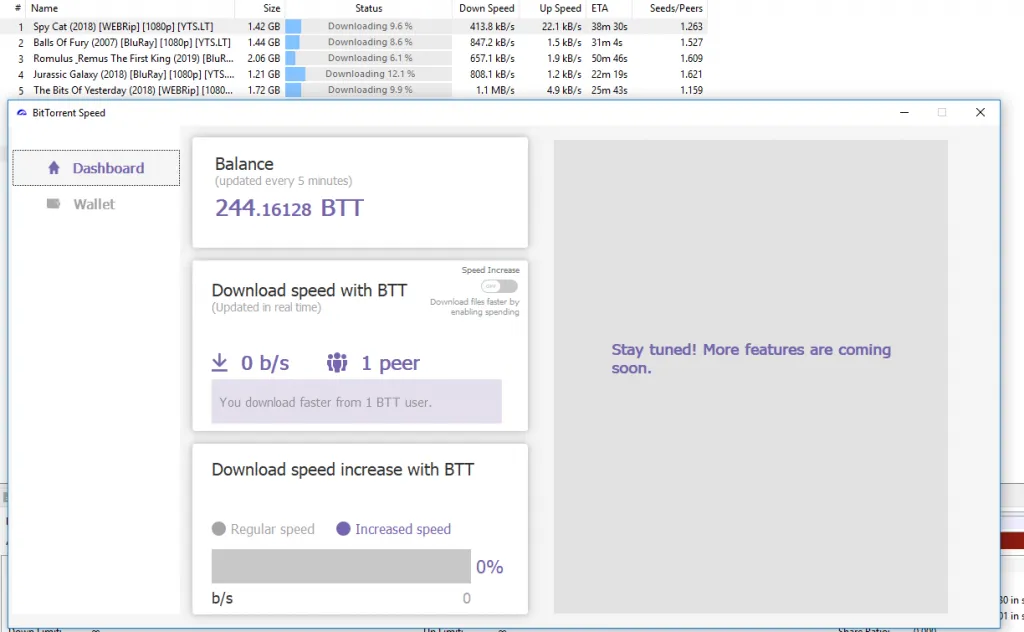The width and height of the screenshot is (1024, 632).
Task: Click the Increased speed legend dot
Action: pos(344,529)
